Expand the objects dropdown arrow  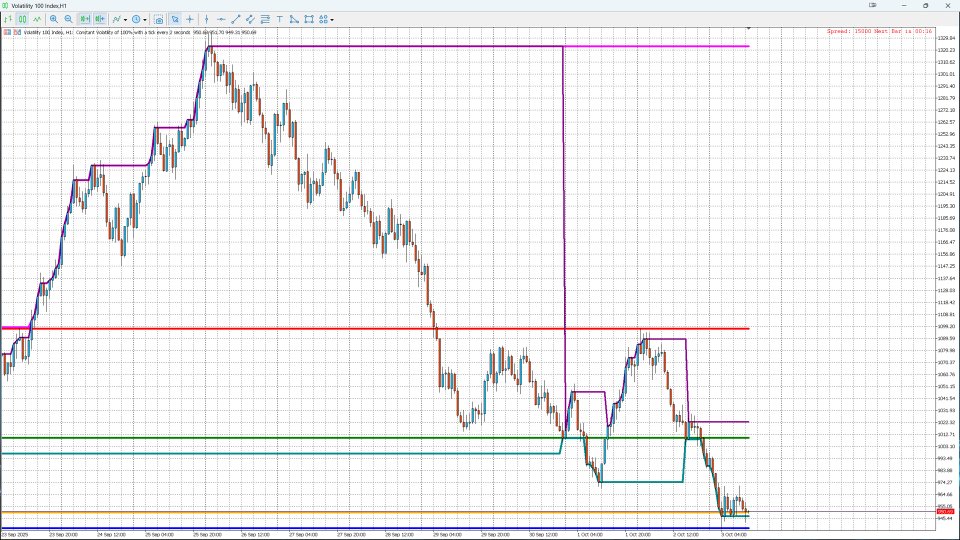(332, 20)
